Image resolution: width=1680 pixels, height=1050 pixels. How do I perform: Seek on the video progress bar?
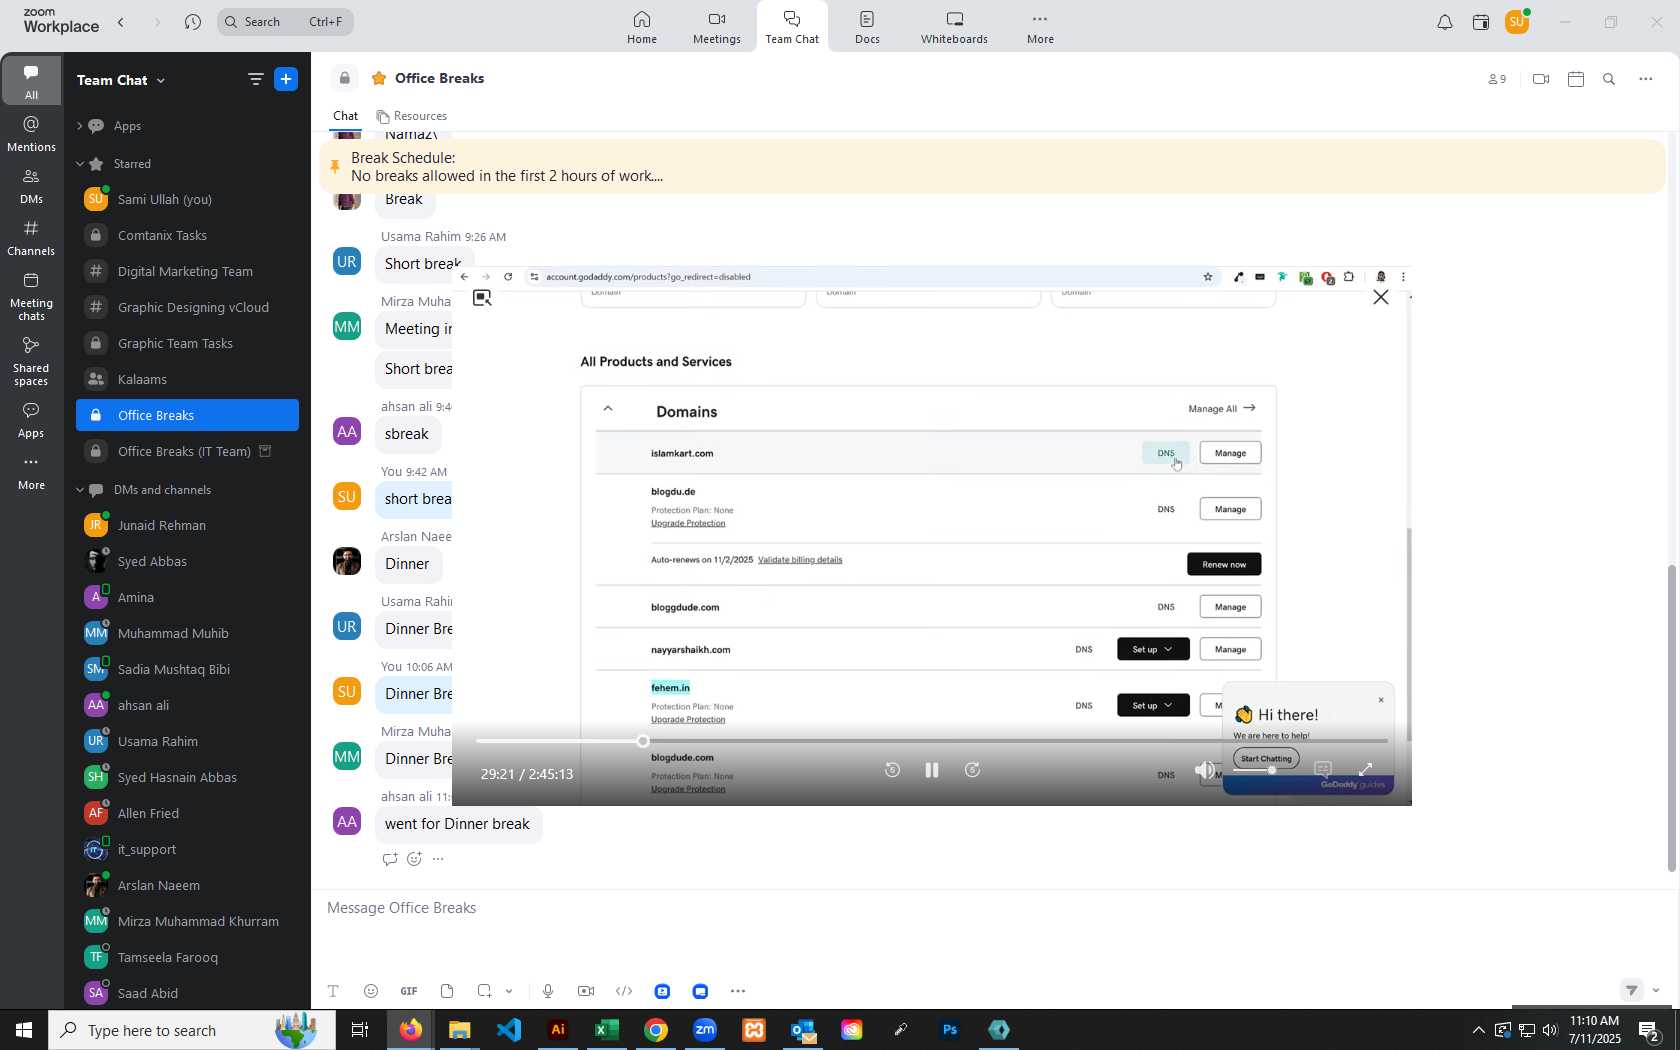coord(932,741)
